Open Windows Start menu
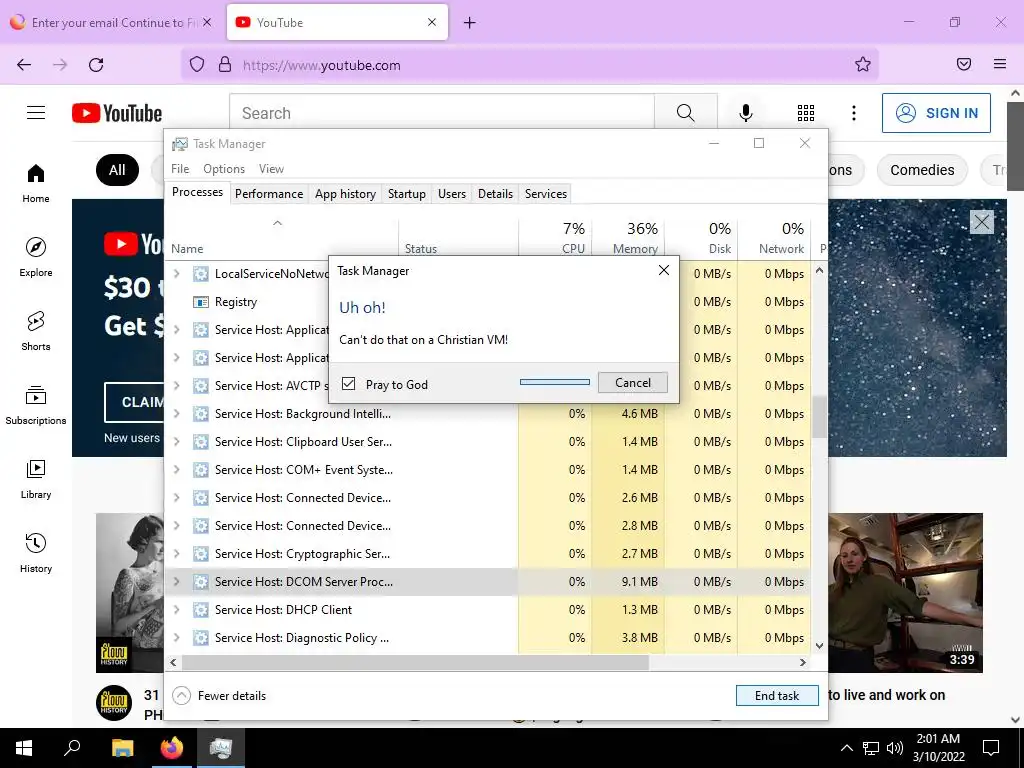This screenshot has height=768, width=1024. 24,748
